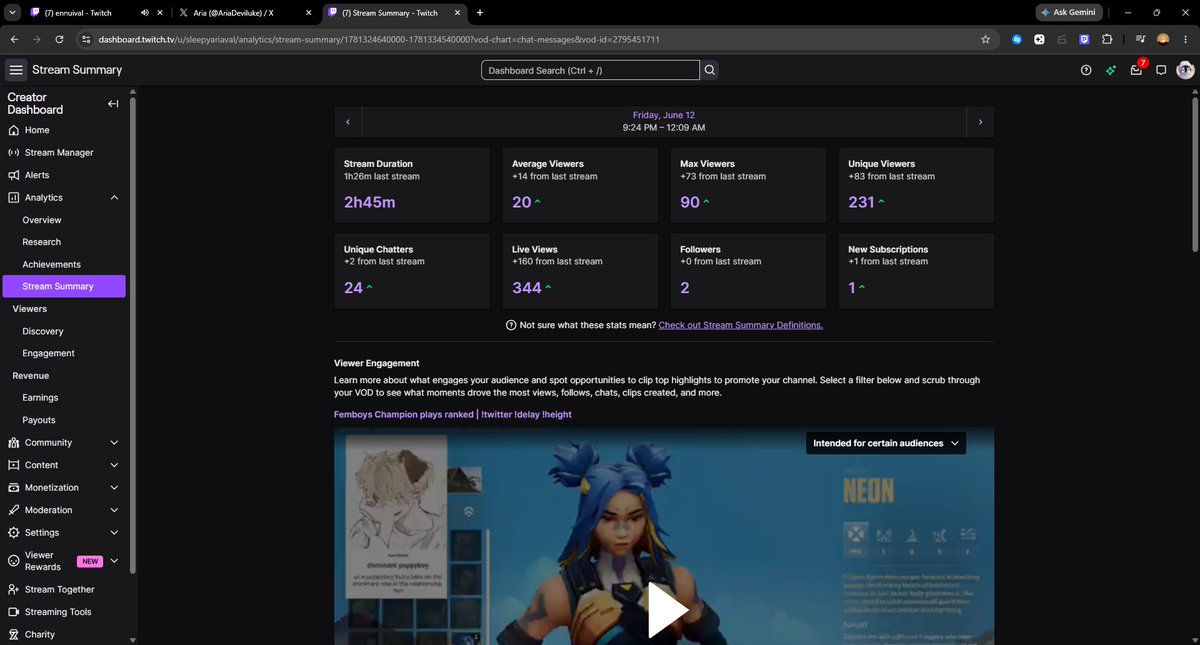This screenshot has height=645, width=1200.
Task: Click the Content icon in sidebar
Action: coord(14,465)
